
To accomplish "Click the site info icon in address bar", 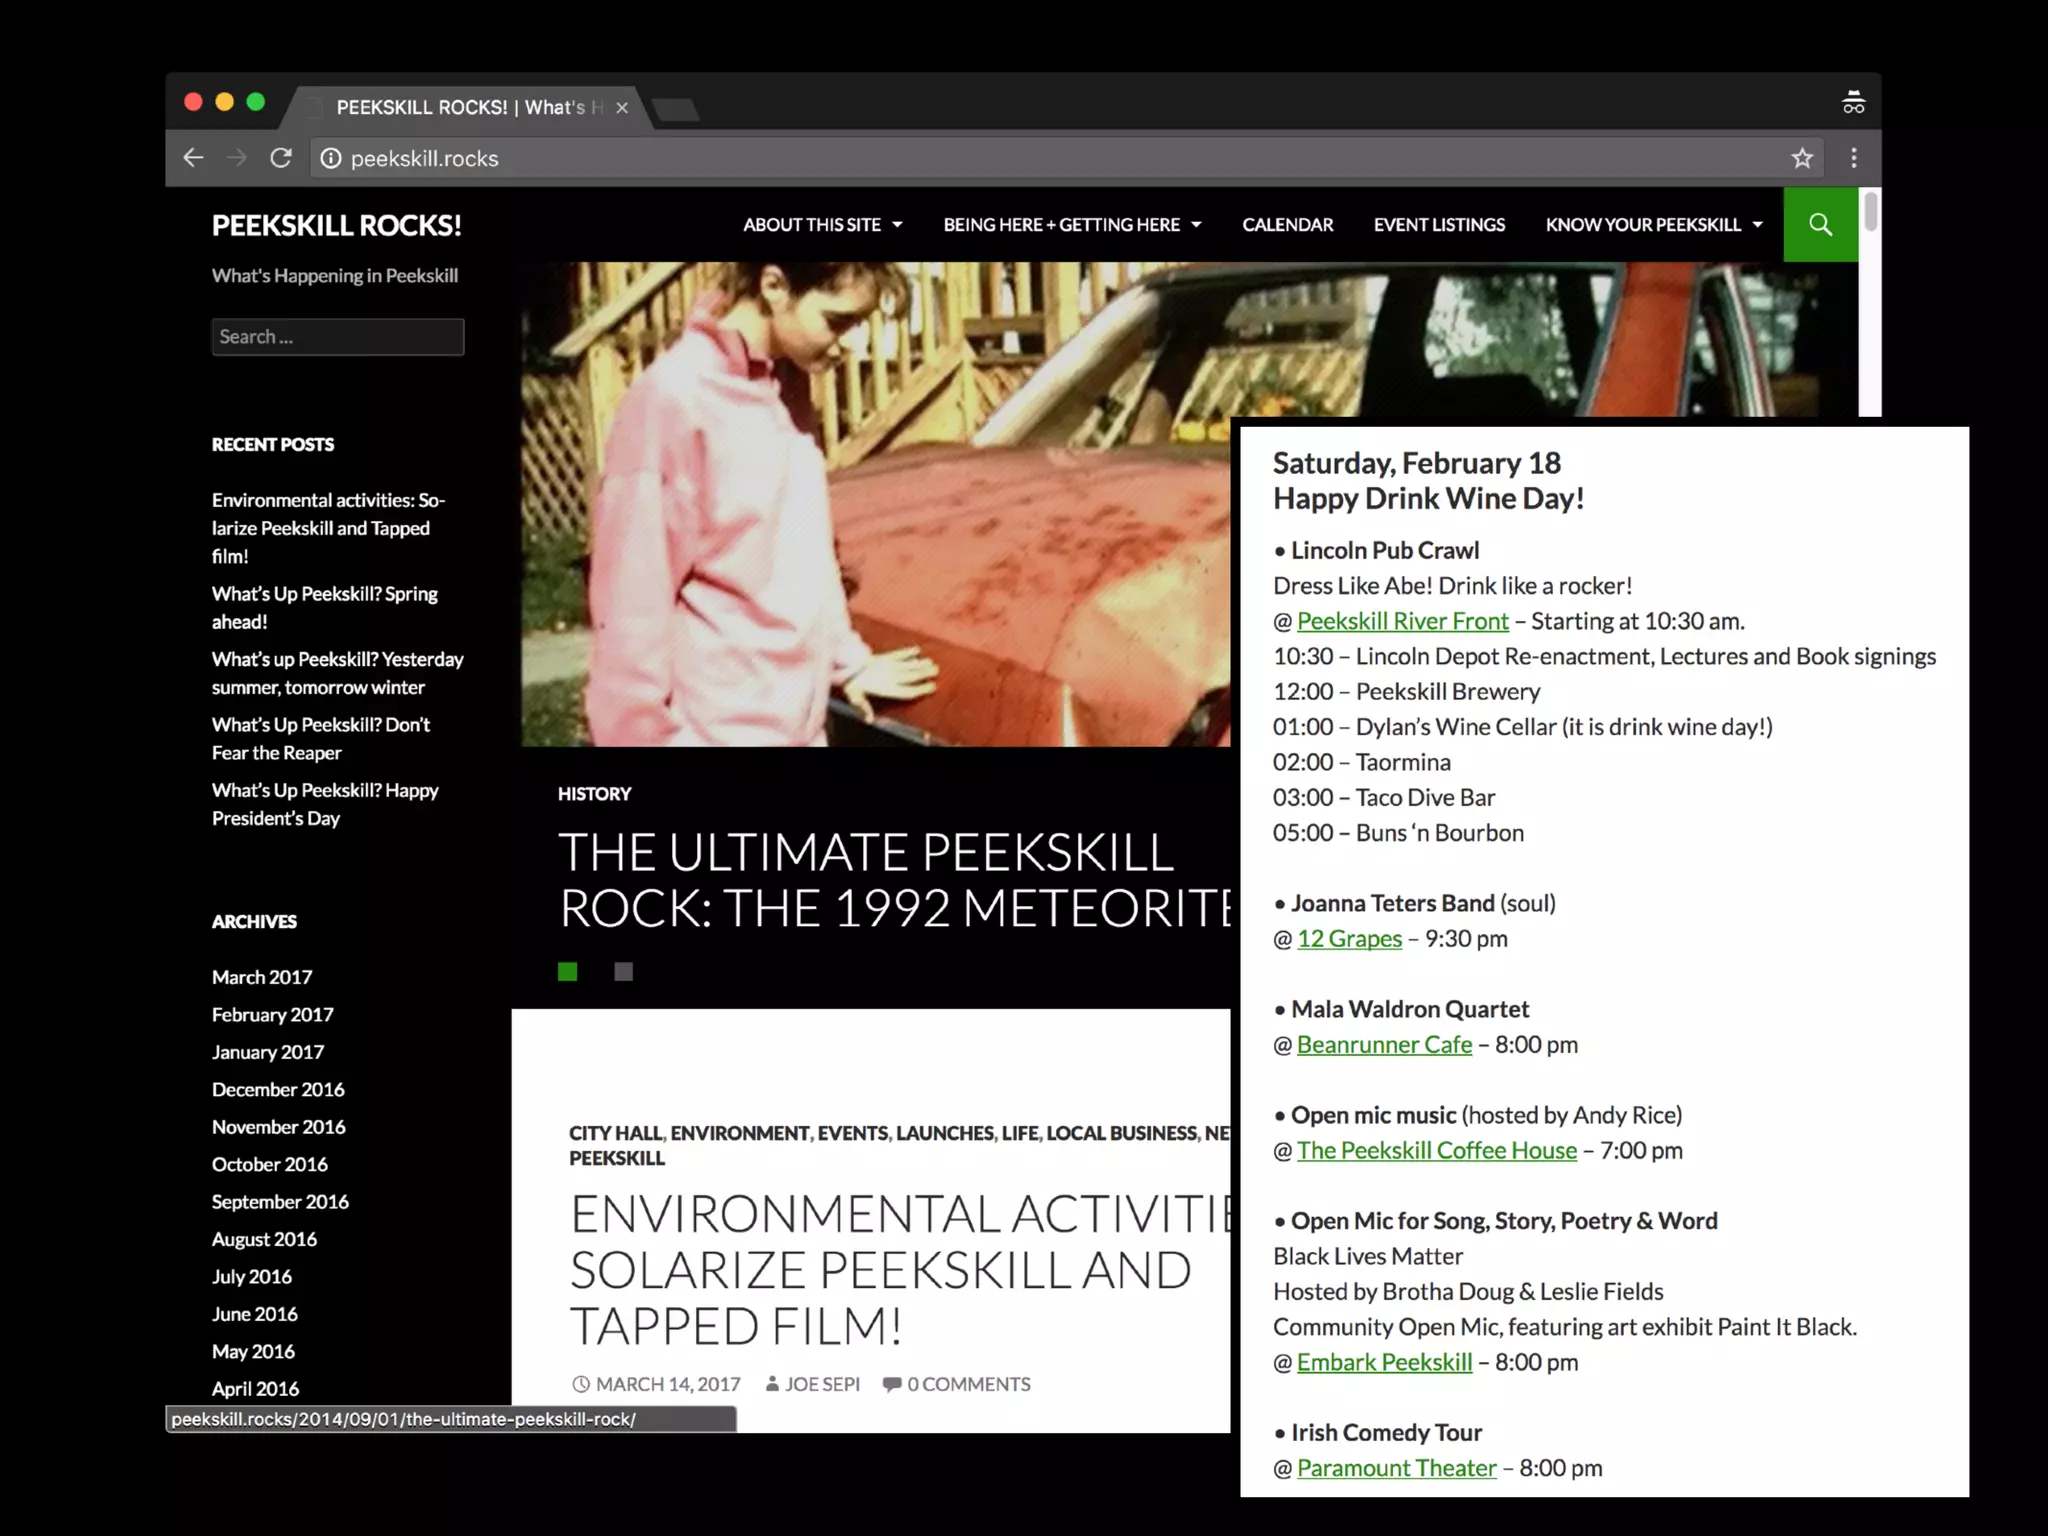I will 331,159.
